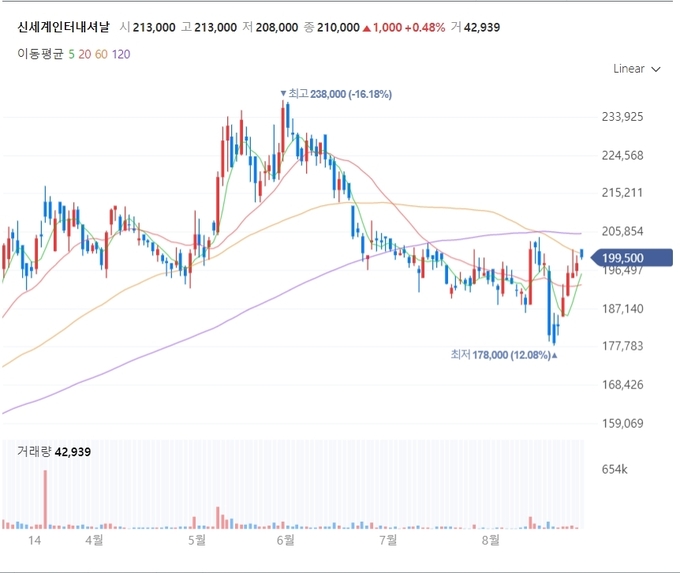The width and height of the screenshot is (680, 573).
Task: Click the 최저 178,000 low marker
Action: click(504, 355)
